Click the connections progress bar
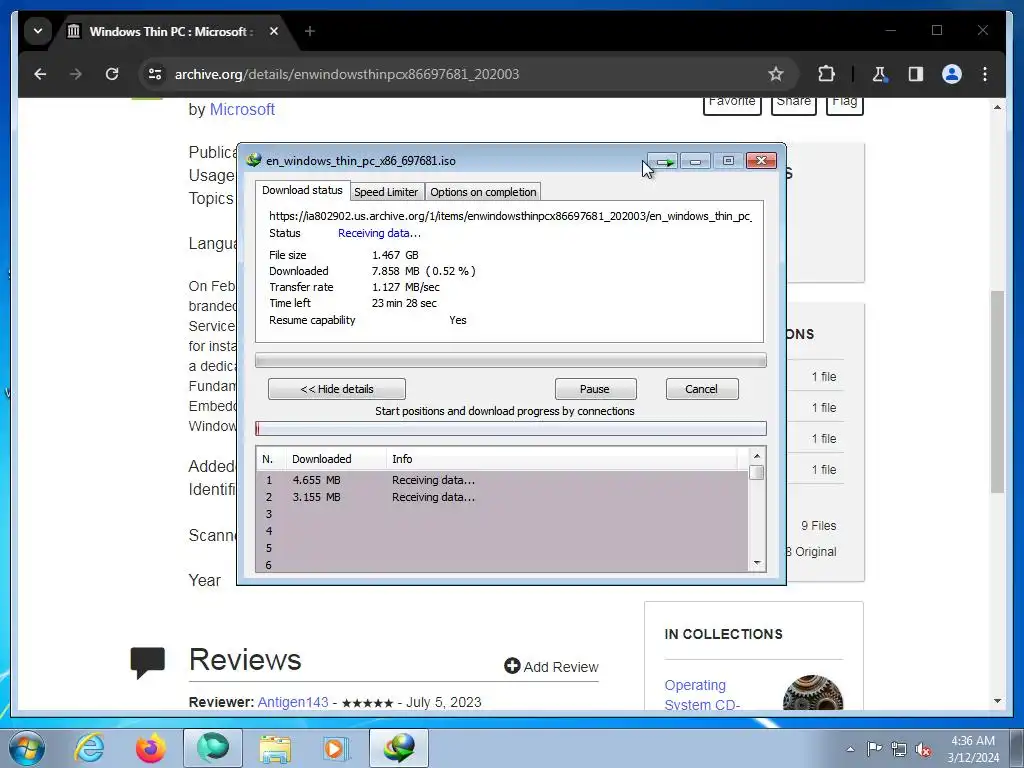This screenshot has height=768, width=1024. pos(511,428)
